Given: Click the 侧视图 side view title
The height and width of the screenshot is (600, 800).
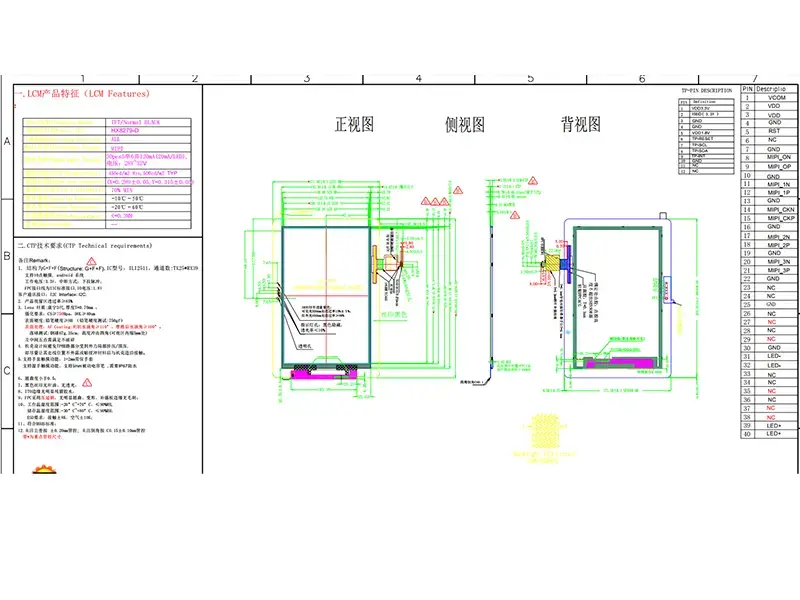Looking at the screenshot, I should [464, 125].
